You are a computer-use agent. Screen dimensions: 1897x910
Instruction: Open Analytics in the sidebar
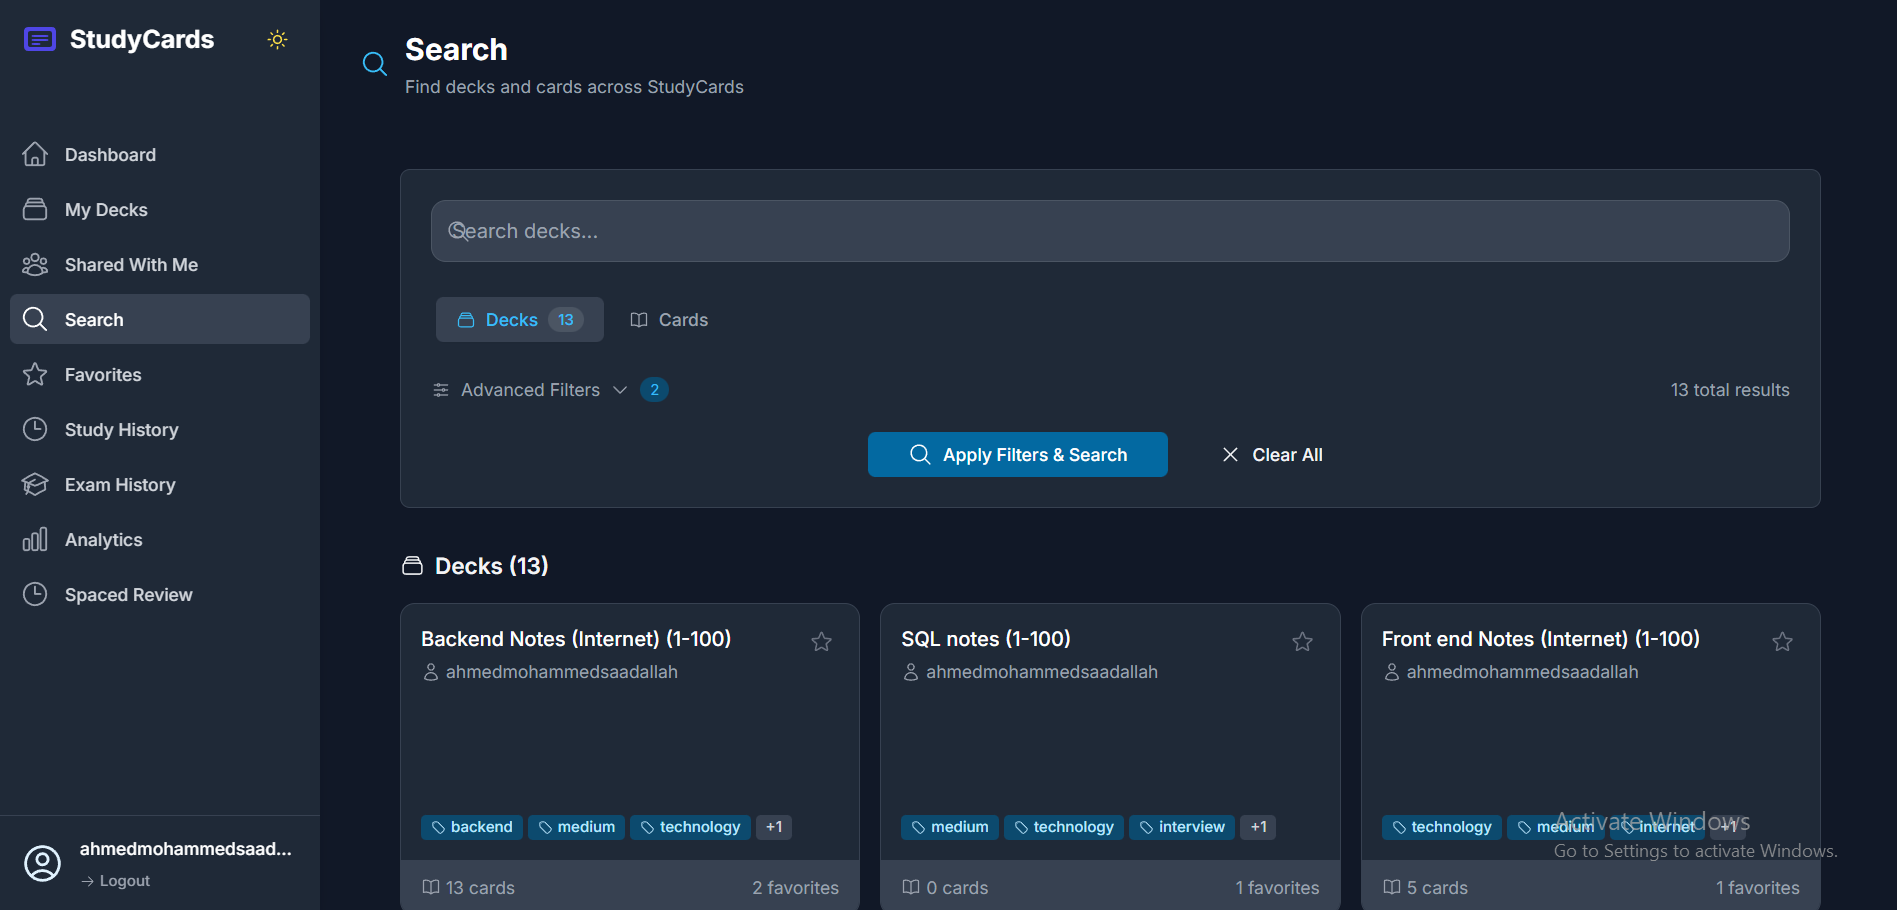pyautogui.click(x=160, y=539)
